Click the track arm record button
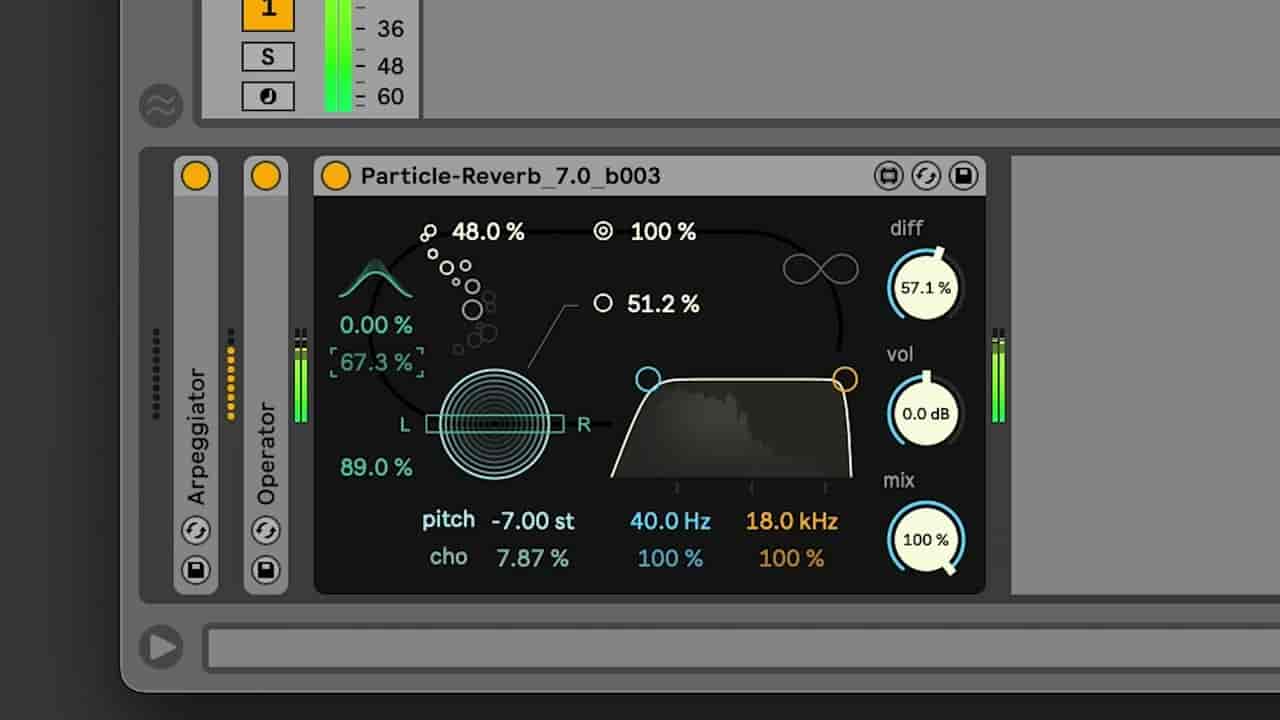Screen dimensions: 1280x720 click(268, 97)
